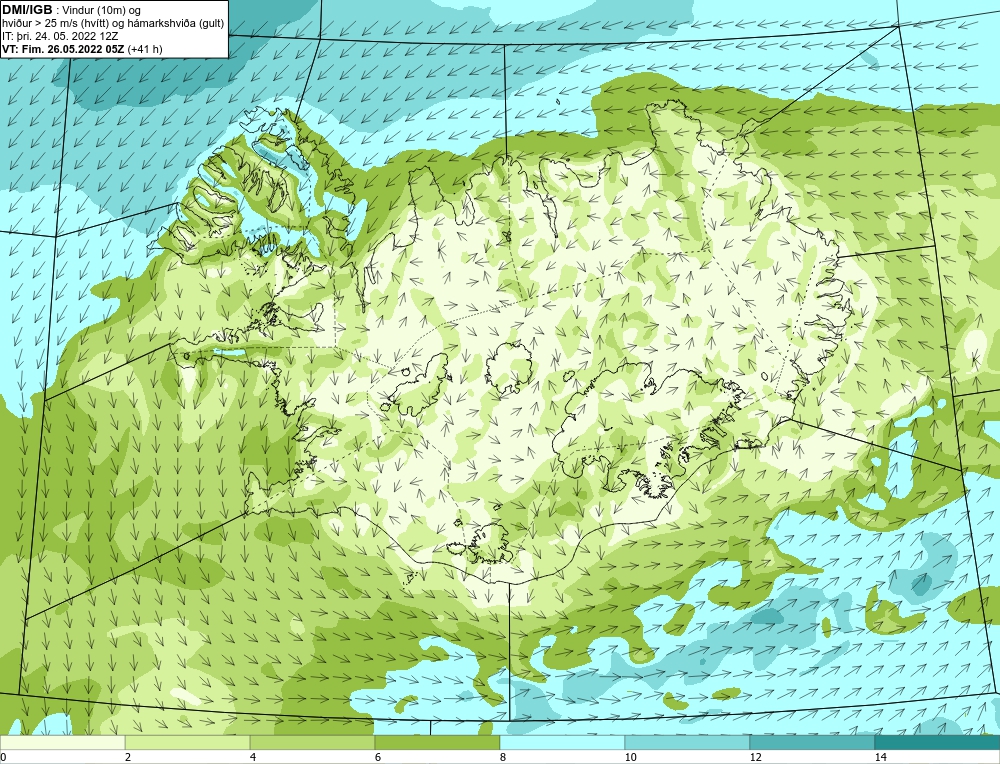
Task: Click the legend value label 2
Action: (128, 757)
